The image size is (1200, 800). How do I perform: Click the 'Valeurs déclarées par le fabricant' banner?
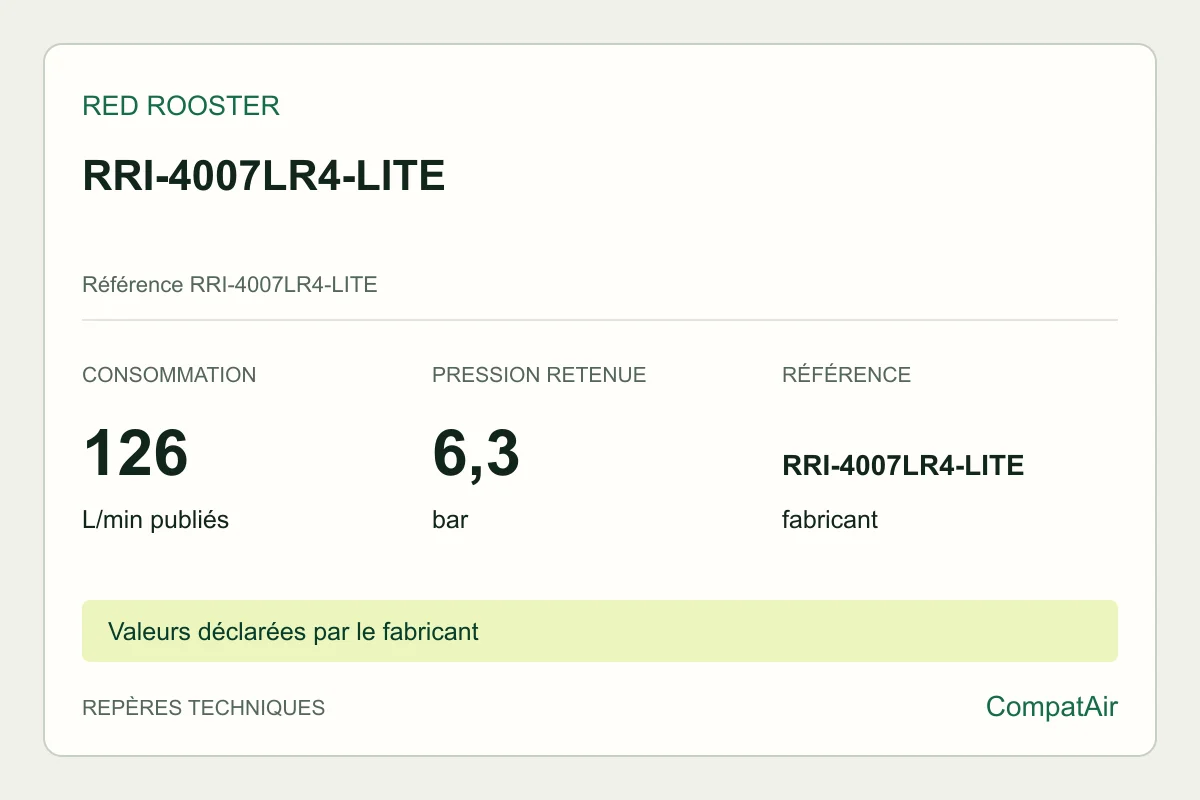[x=600, y=631]
